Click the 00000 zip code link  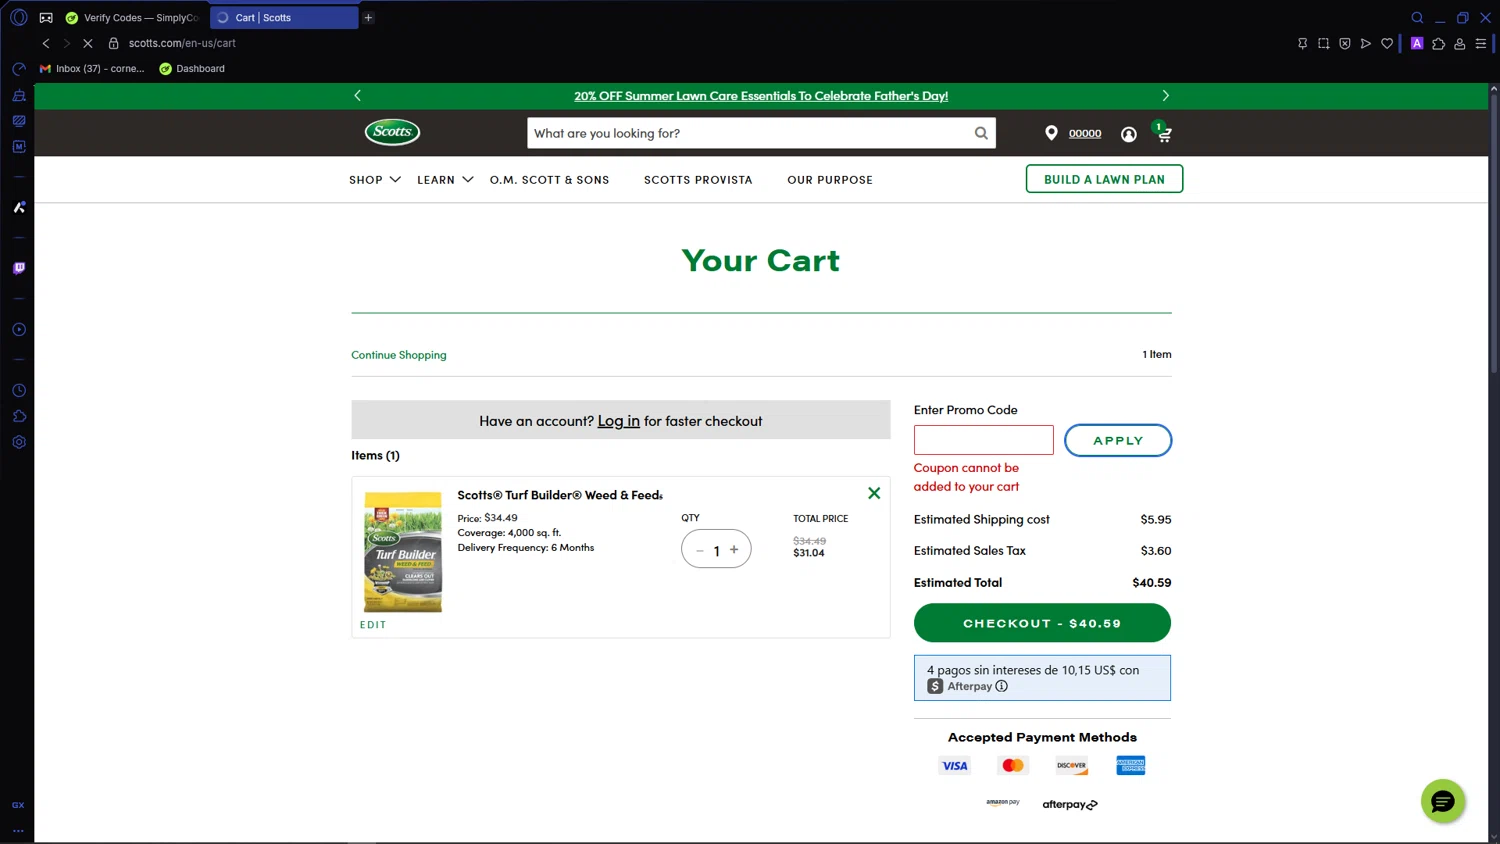(x=1085, y=133)
